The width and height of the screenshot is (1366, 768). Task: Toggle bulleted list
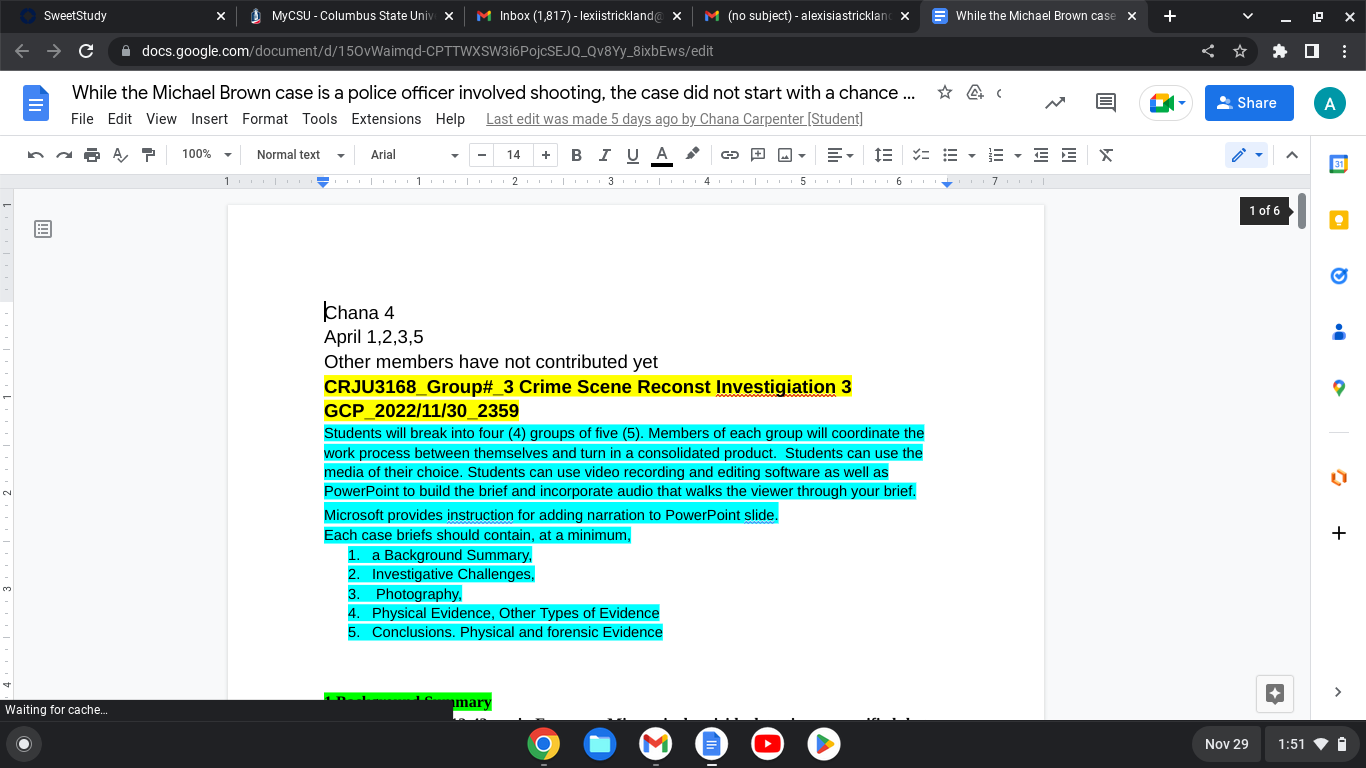(x=950, y=155)
